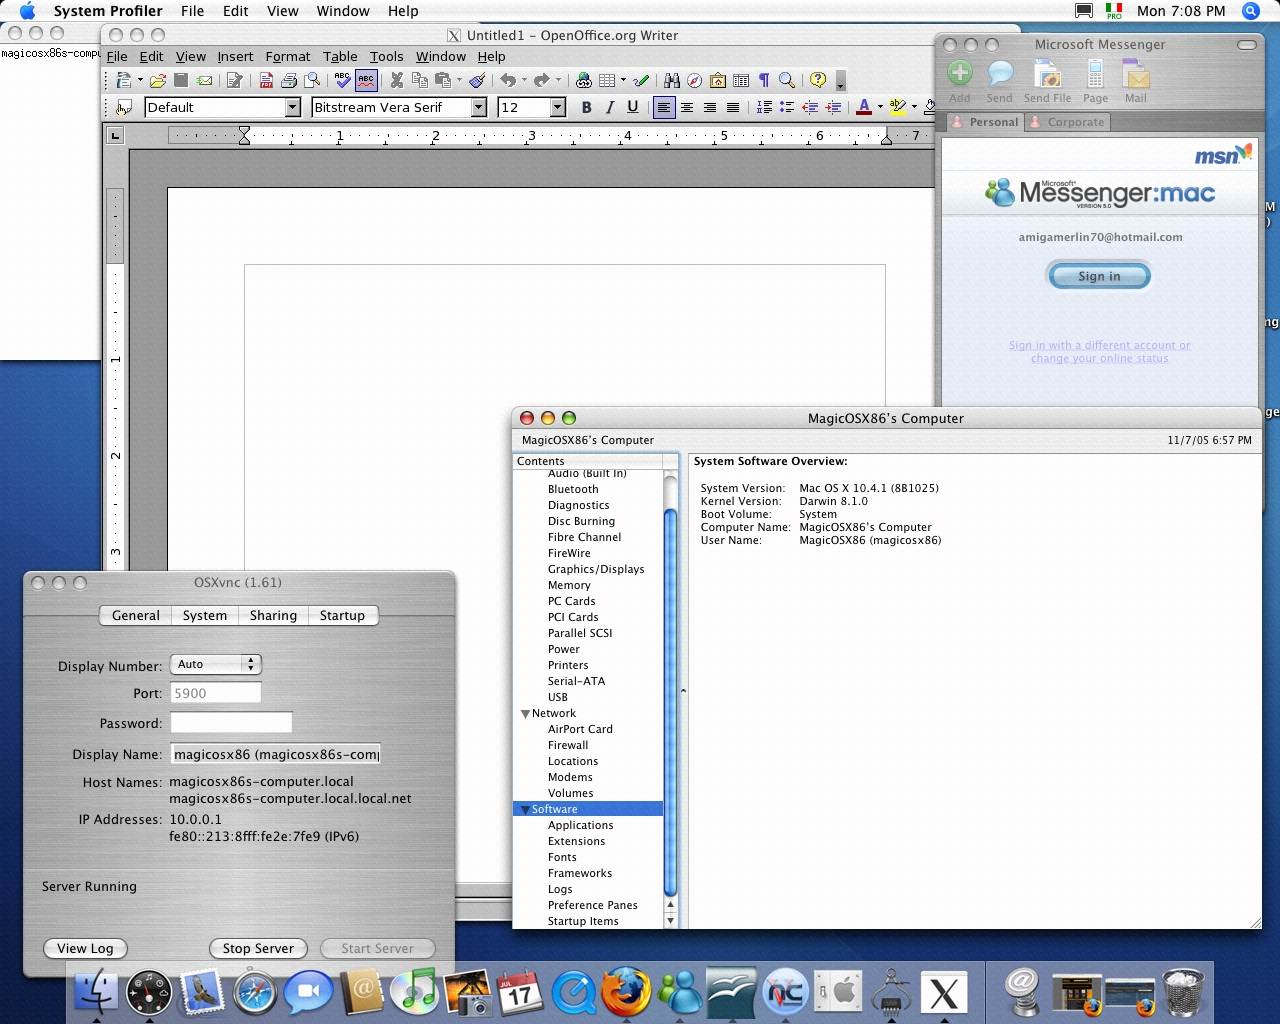Open the Tools menu in Writer
1280x1024 pixels.
pos(386,56)
